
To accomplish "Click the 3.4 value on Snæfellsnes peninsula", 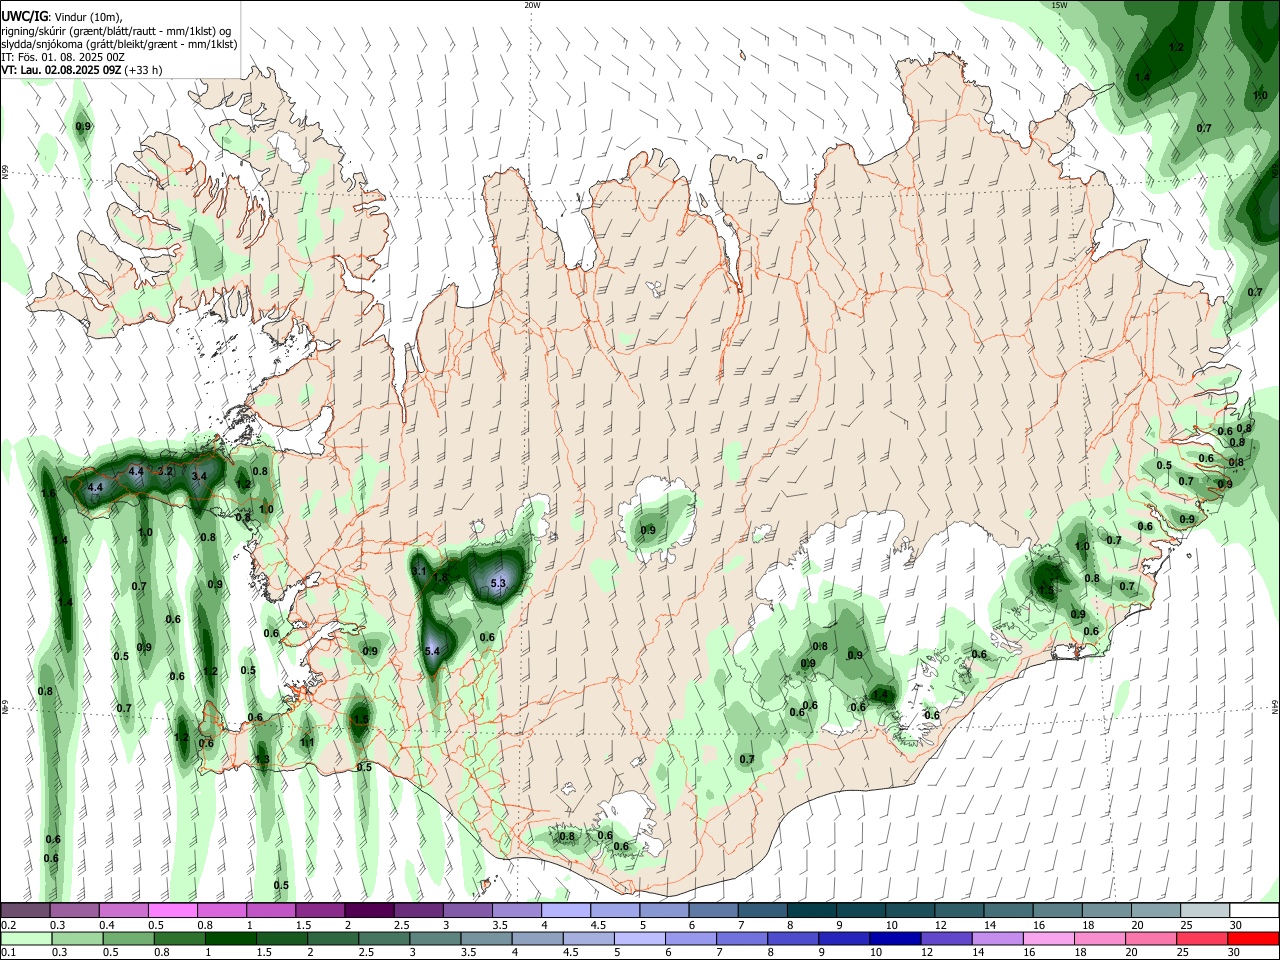I will [199, 476].
